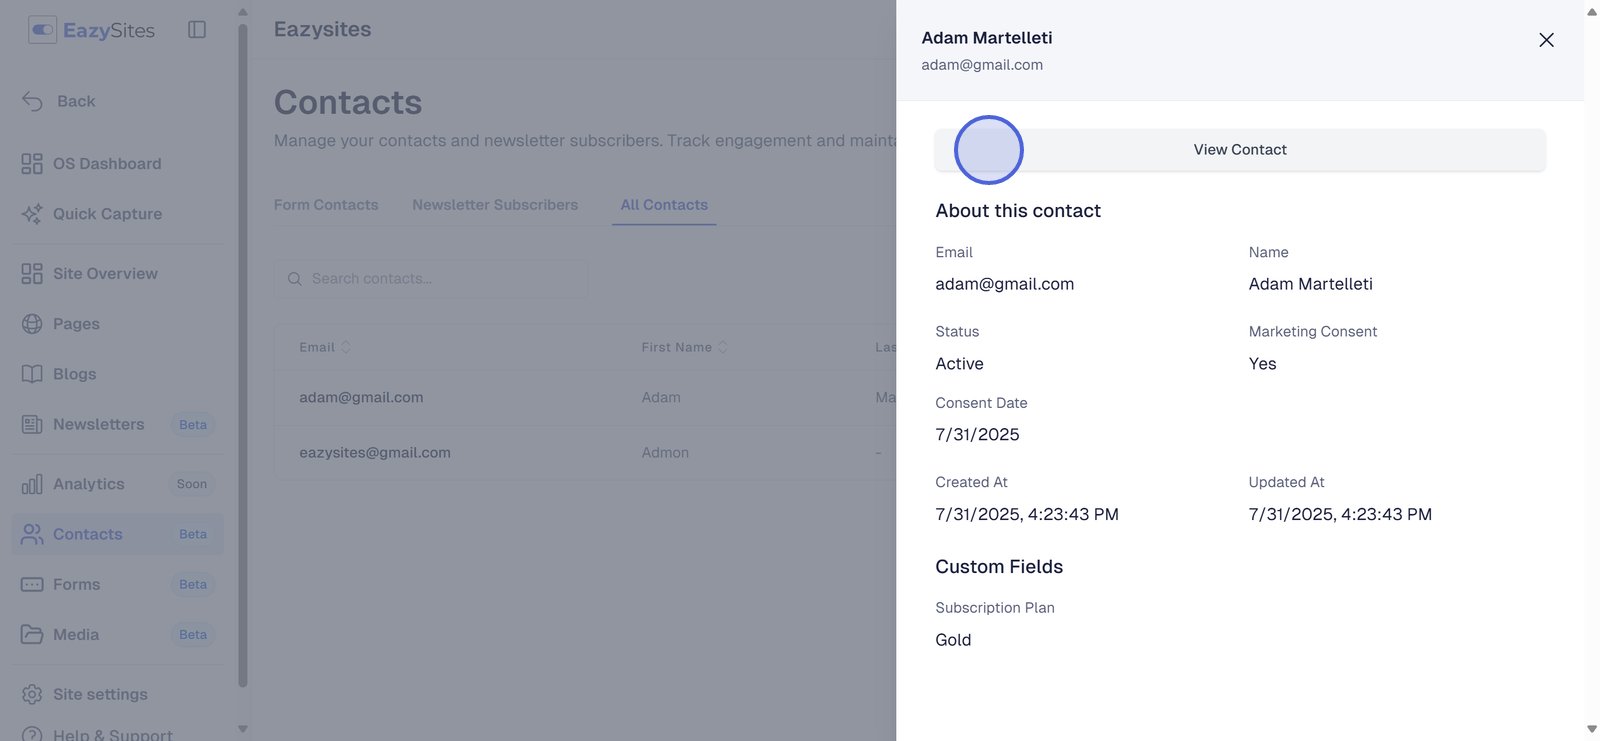The image size is (1600, 741).
Task: Open Newsletters in sidebar
Action: coord(98,424)
